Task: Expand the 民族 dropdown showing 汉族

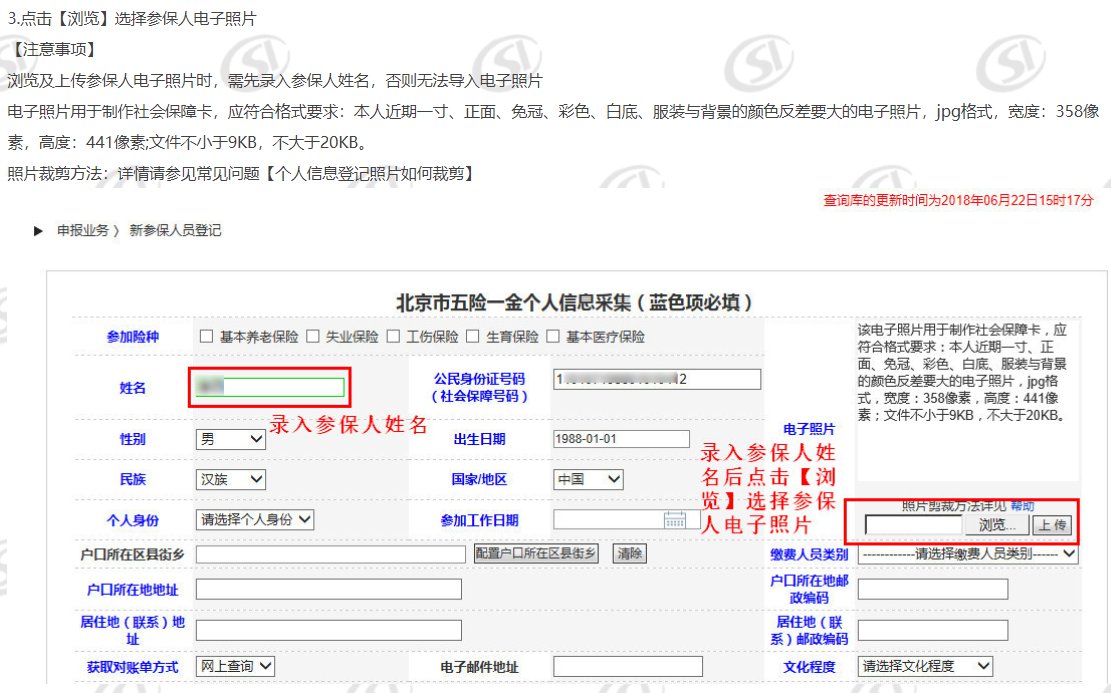Action: 230,480
